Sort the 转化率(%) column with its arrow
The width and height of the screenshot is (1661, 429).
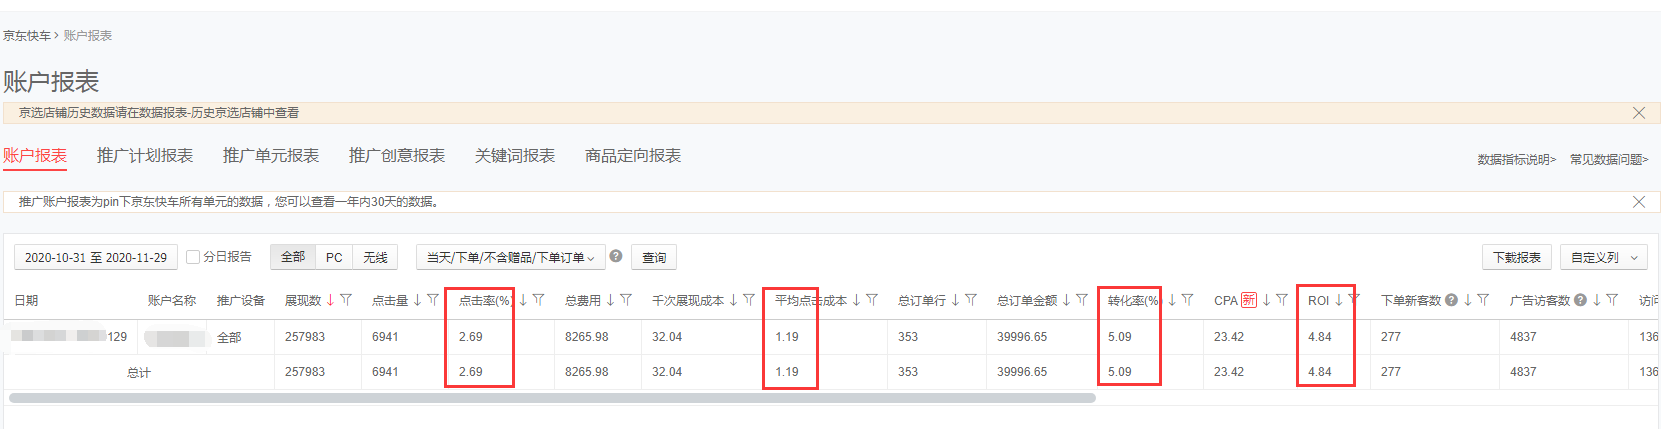pyautogui.click(x=1173, y=300)
